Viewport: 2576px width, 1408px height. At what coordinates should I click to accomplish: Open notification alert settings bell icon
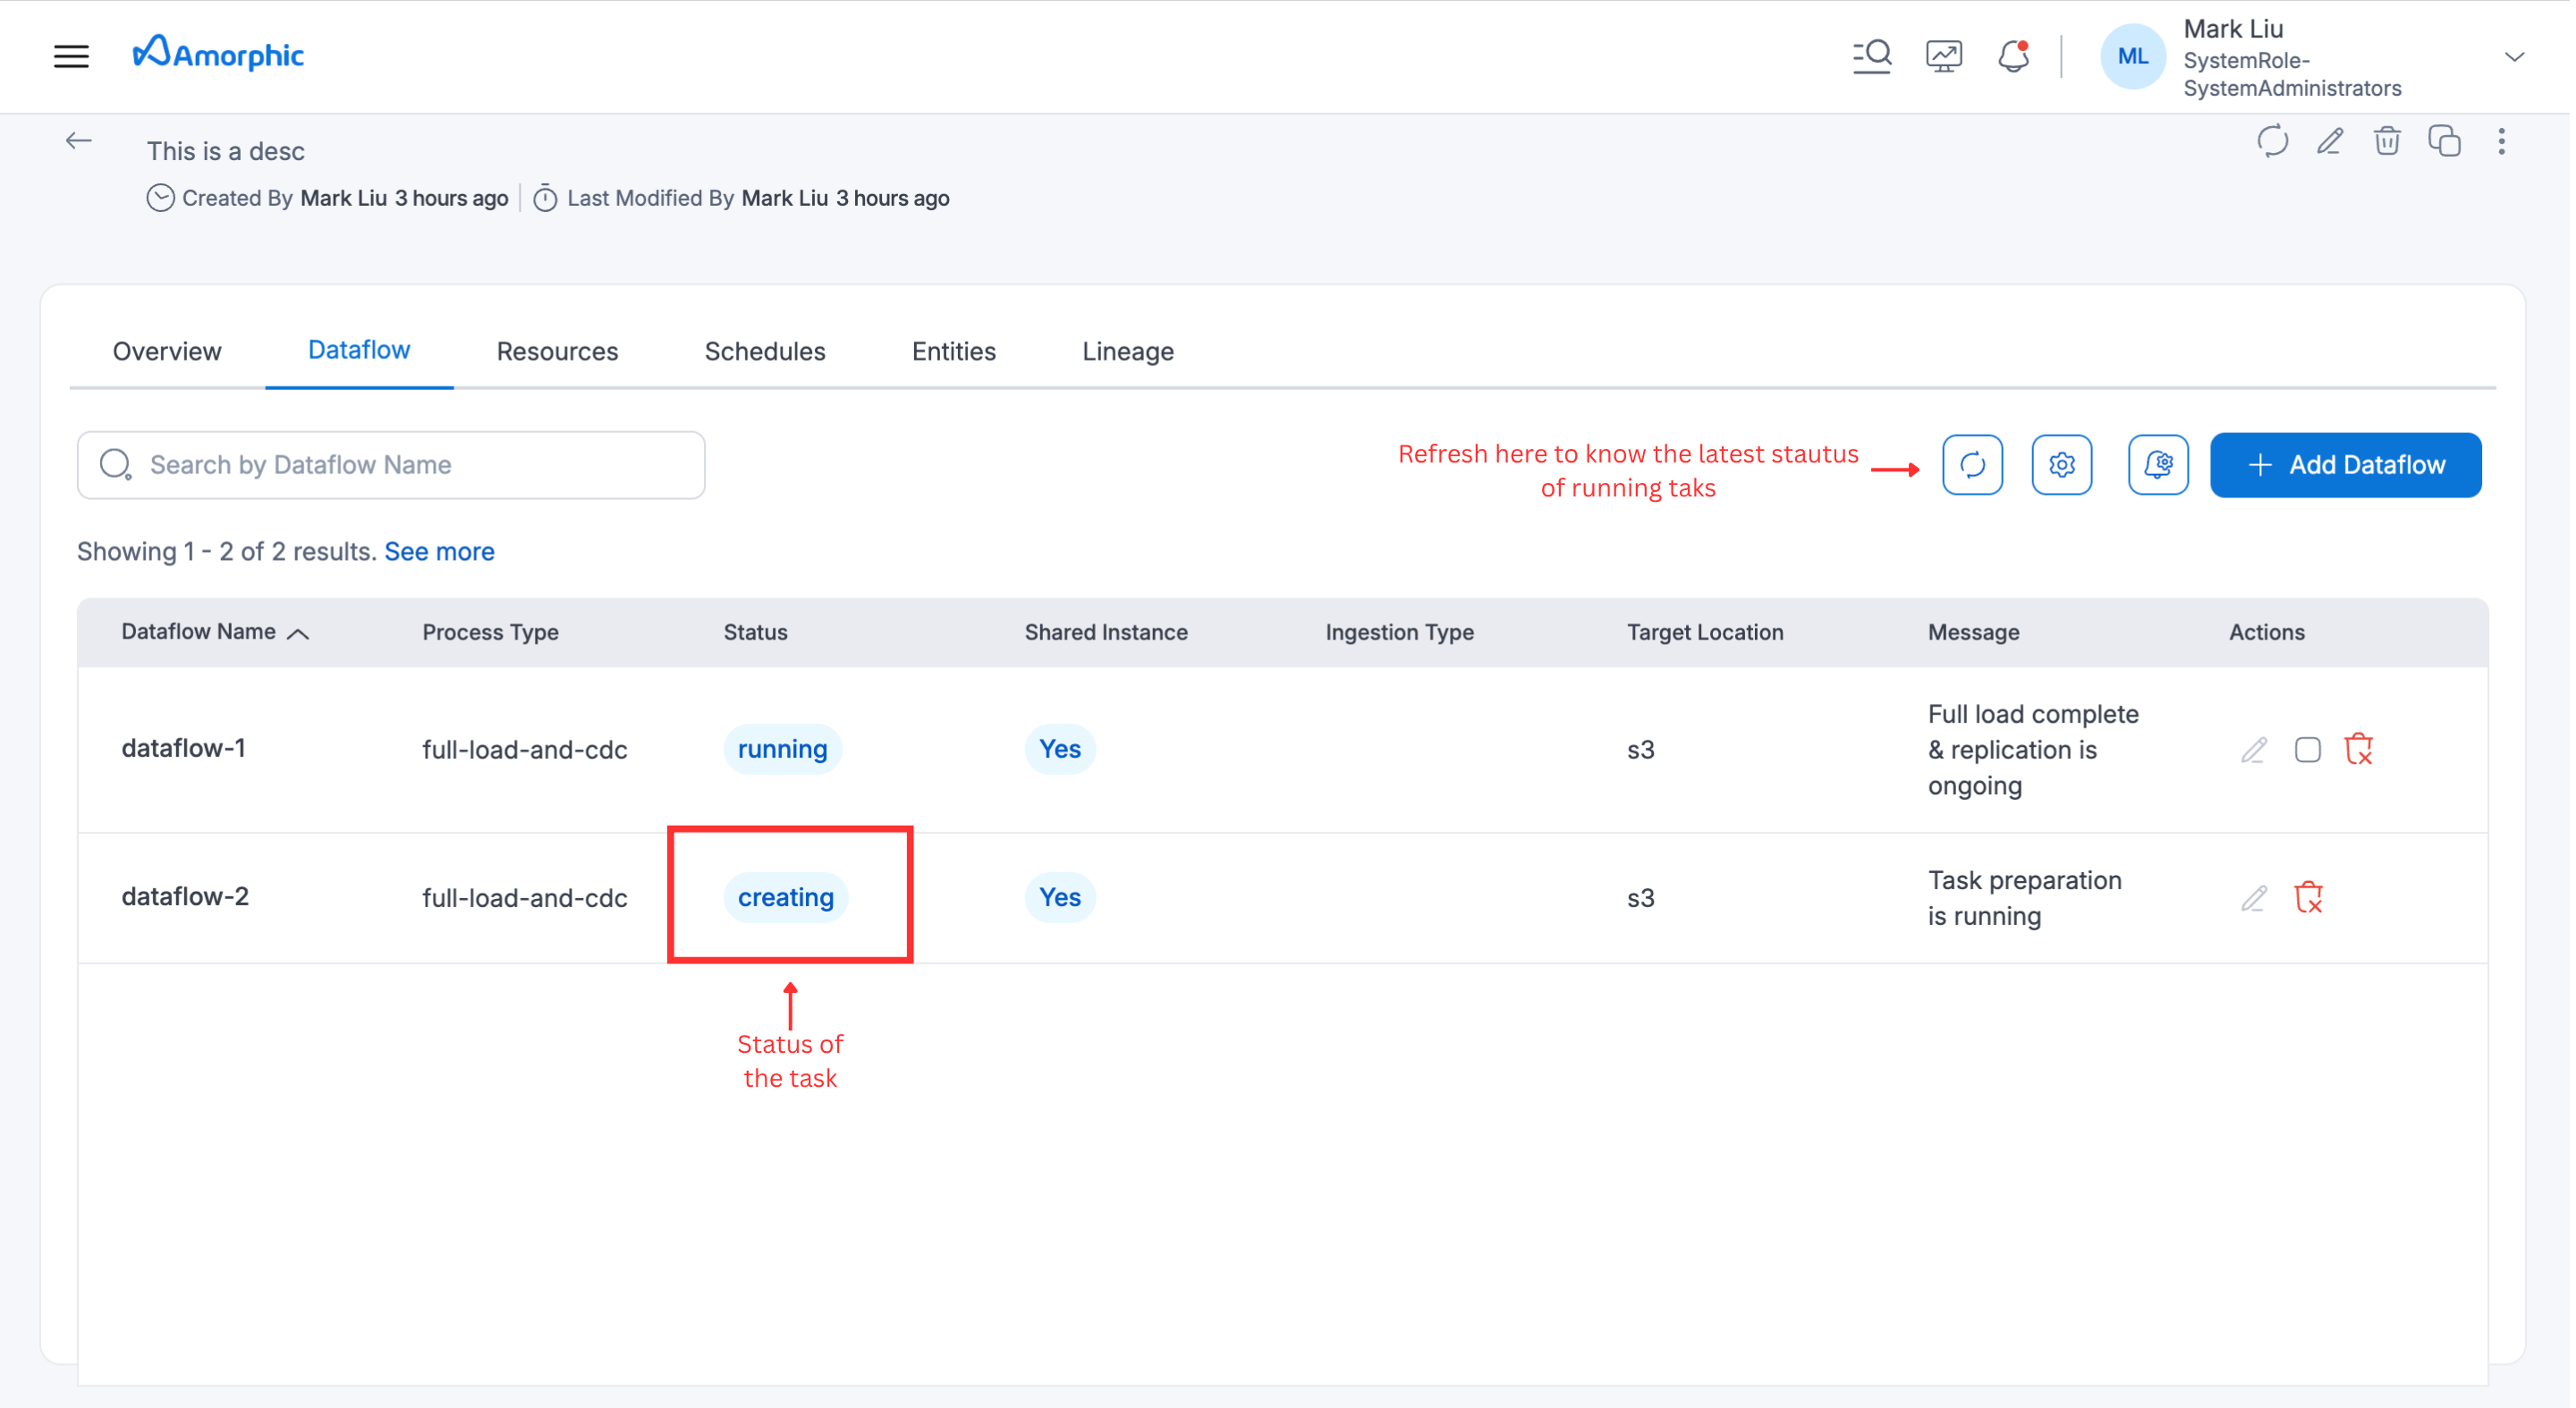2158,464
